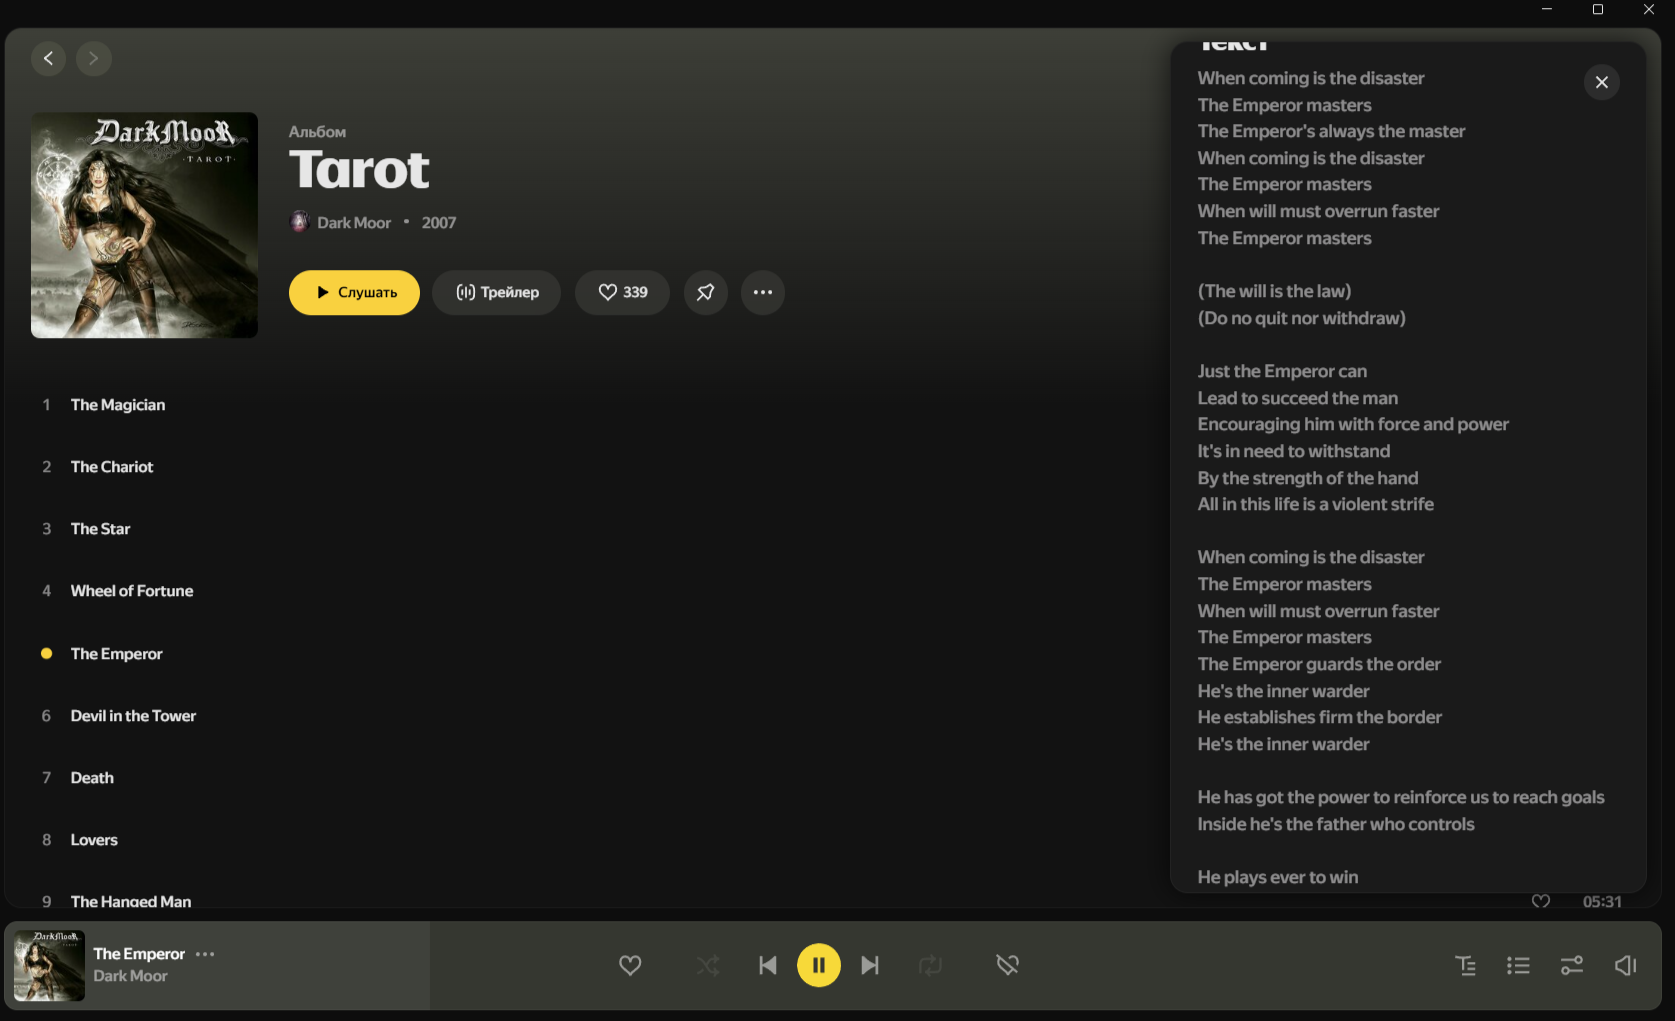Open the album's three-dot more menu
Screen dimensions: 1675x1021
click(763, 292)
